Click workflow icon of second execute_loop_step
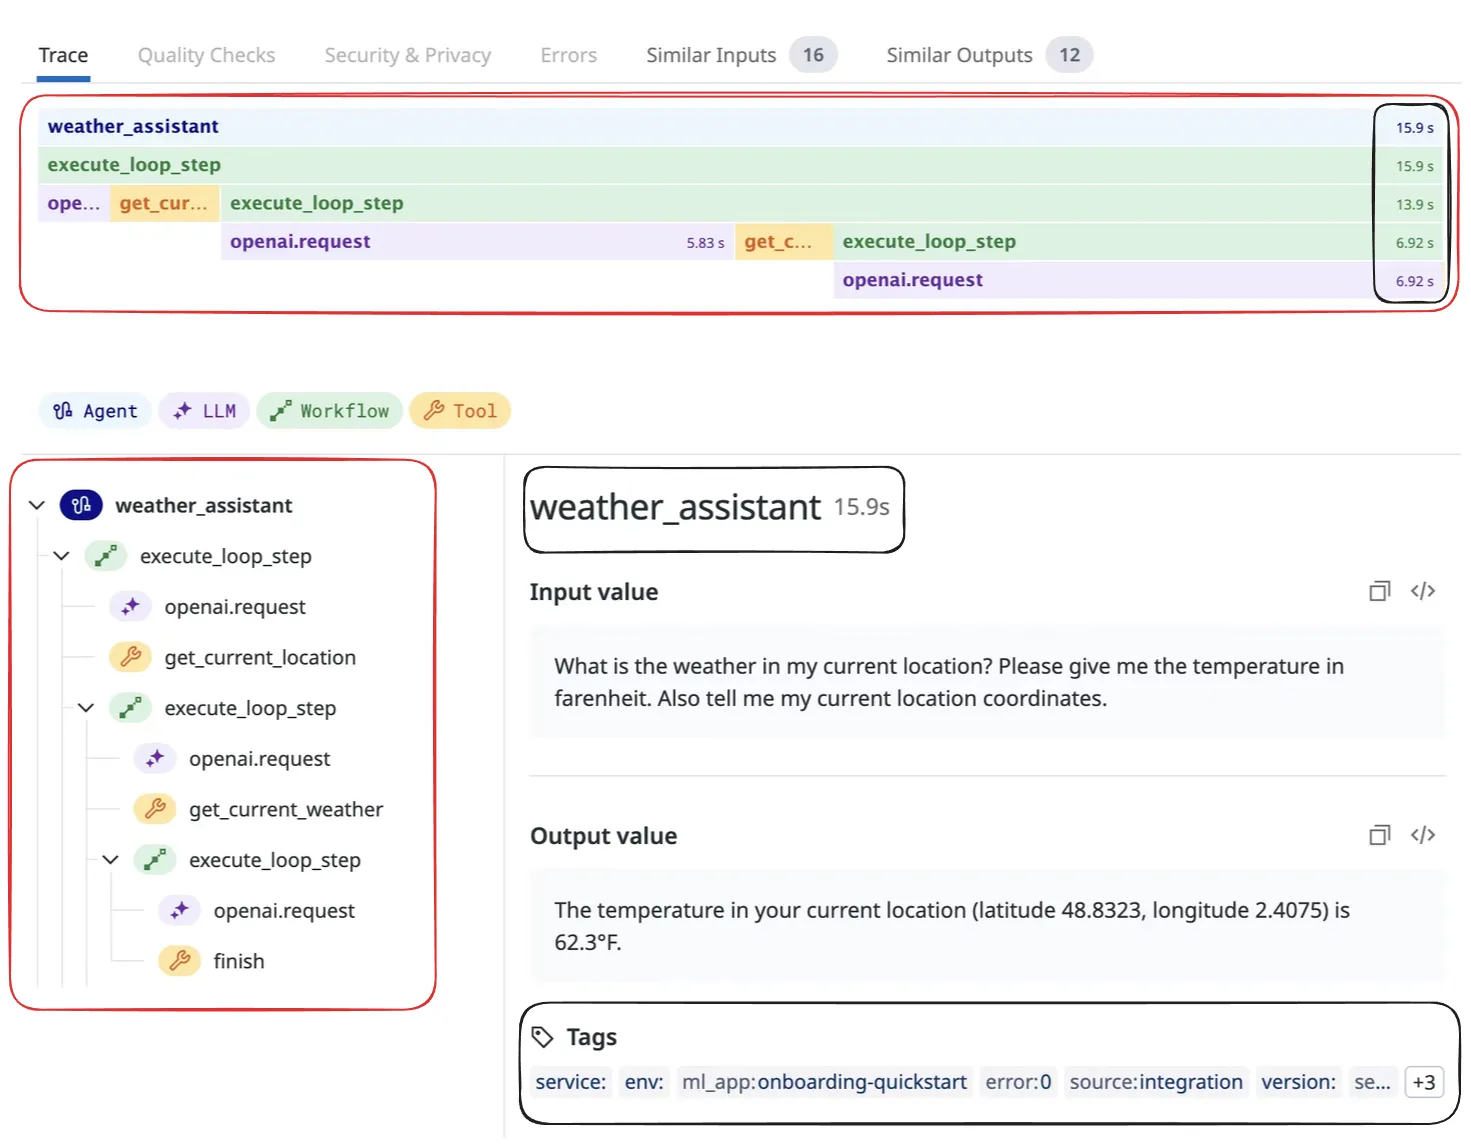This screenshot has height=1148, width=1471. (x=130, y=708)
